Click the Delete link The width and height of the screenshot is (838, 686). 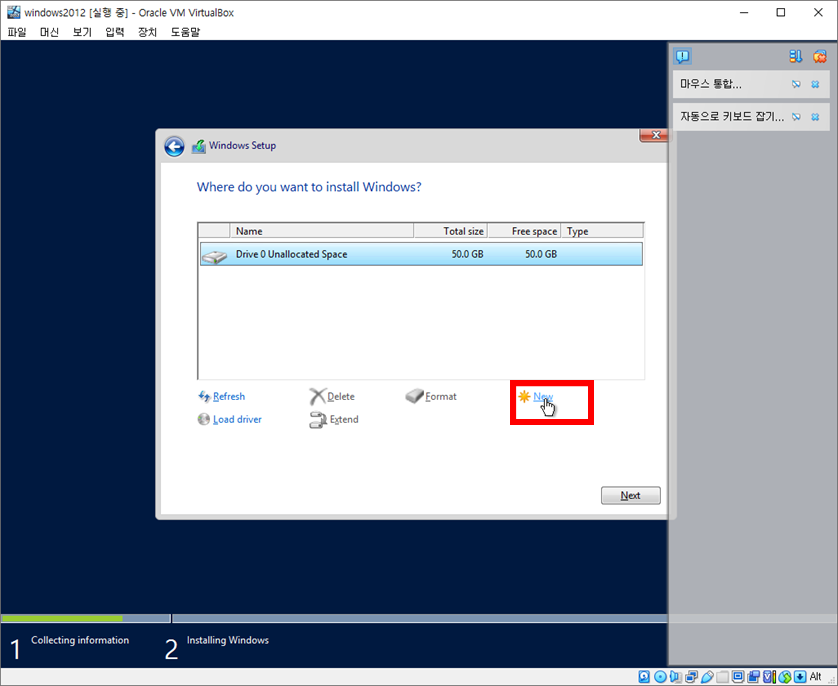click(341, 396)
